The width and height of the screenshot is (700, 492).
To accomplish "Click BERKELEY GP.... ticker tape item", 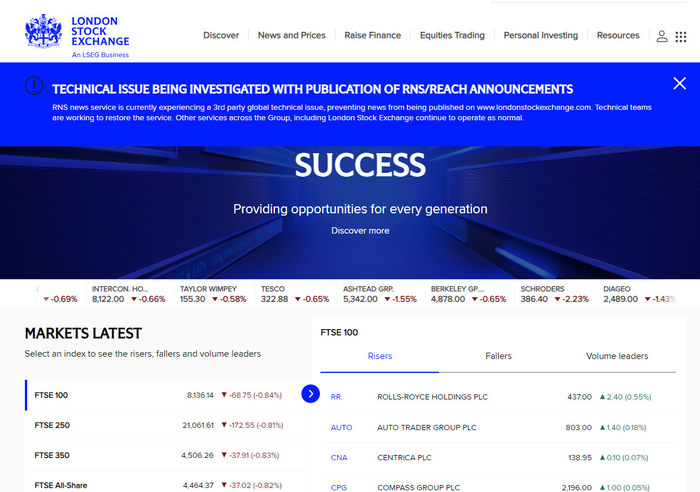I will (469, 294).
